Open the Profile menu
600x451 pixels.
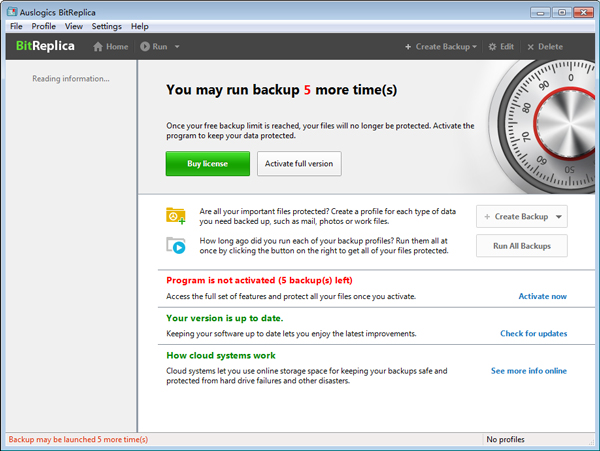coord(43,26)
